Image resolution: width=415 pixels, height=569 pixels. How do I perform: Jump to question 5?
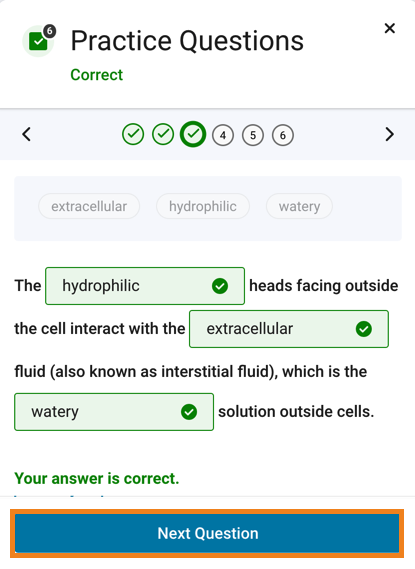[x=253, y=135]
